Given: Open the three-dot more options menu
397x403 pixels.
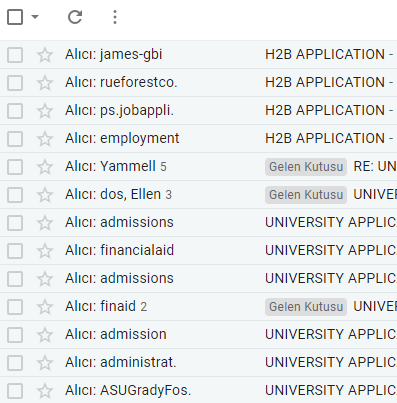Looking at the screenshot, I should (x=115, y=17).
